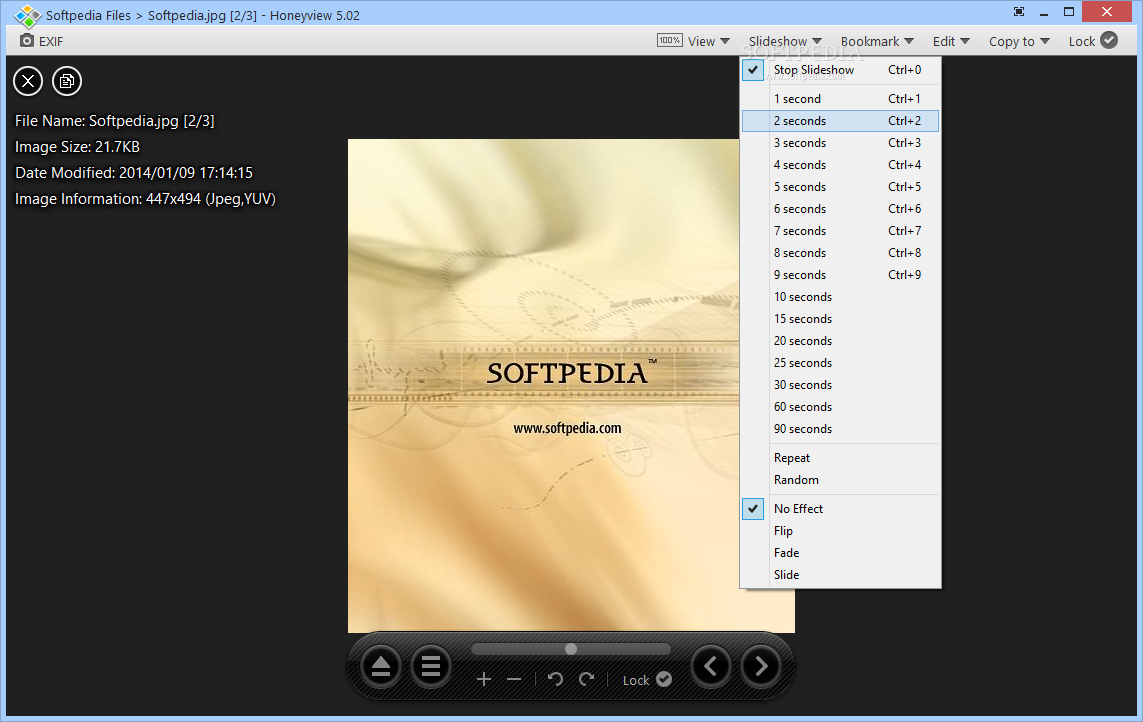
Task: Set slideshow interval to 15 seconds
Action: tap(840, 319)
